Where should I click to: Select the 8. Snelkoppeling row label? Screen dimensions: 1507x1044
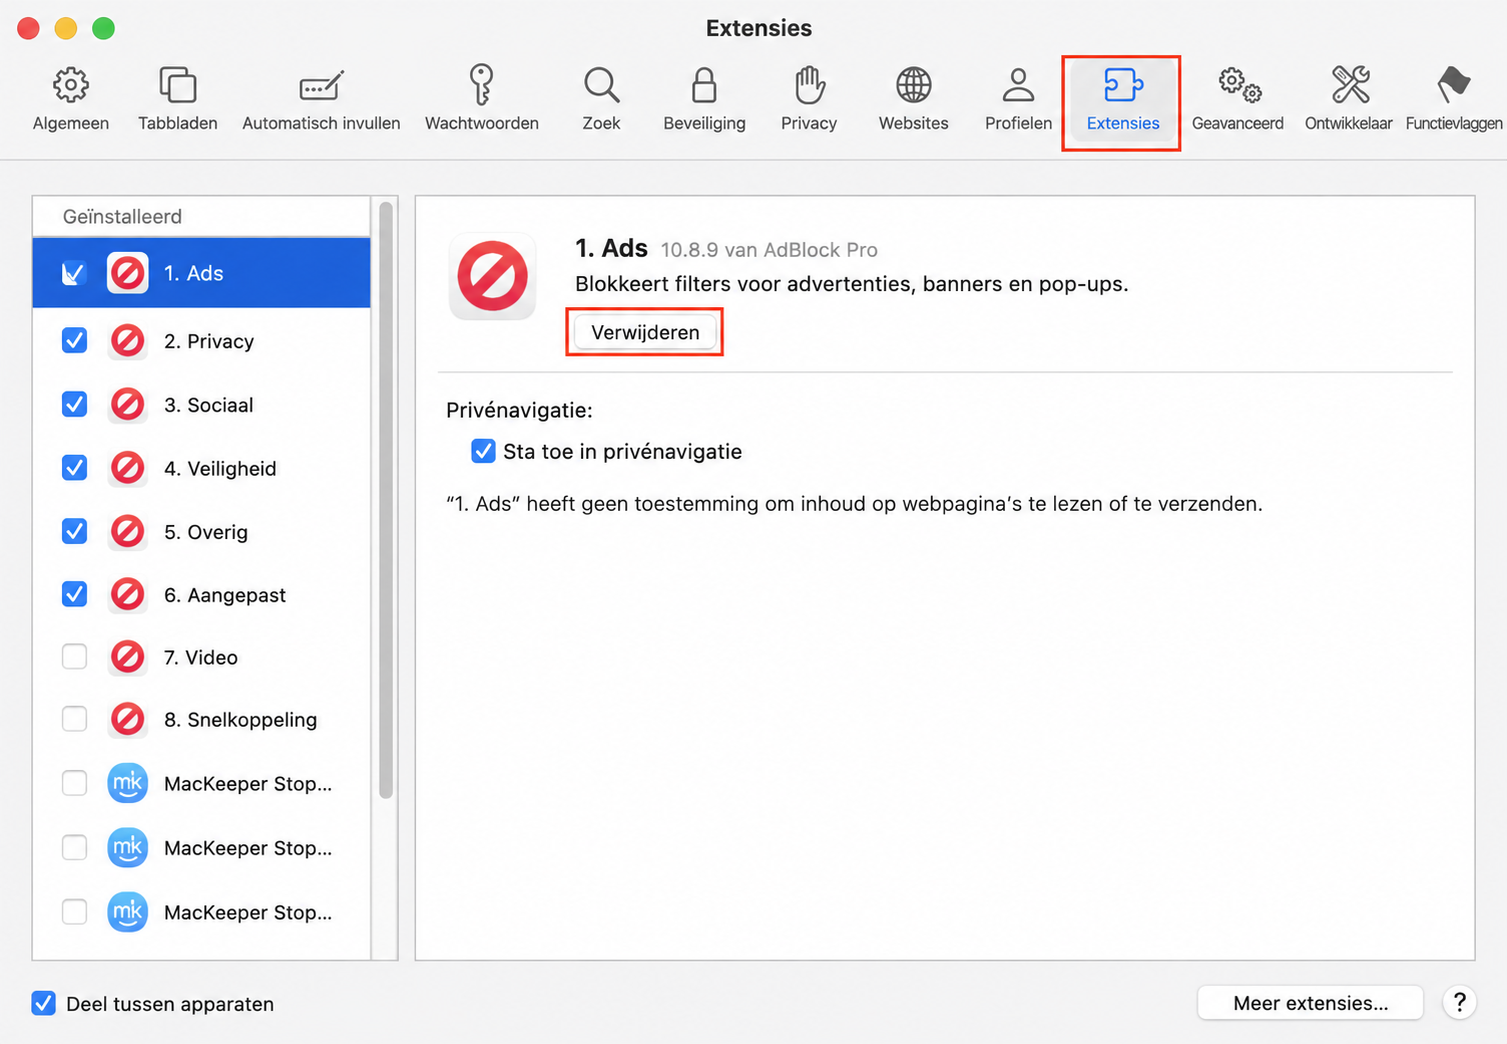pyautogui.click(x=240, y=719)
